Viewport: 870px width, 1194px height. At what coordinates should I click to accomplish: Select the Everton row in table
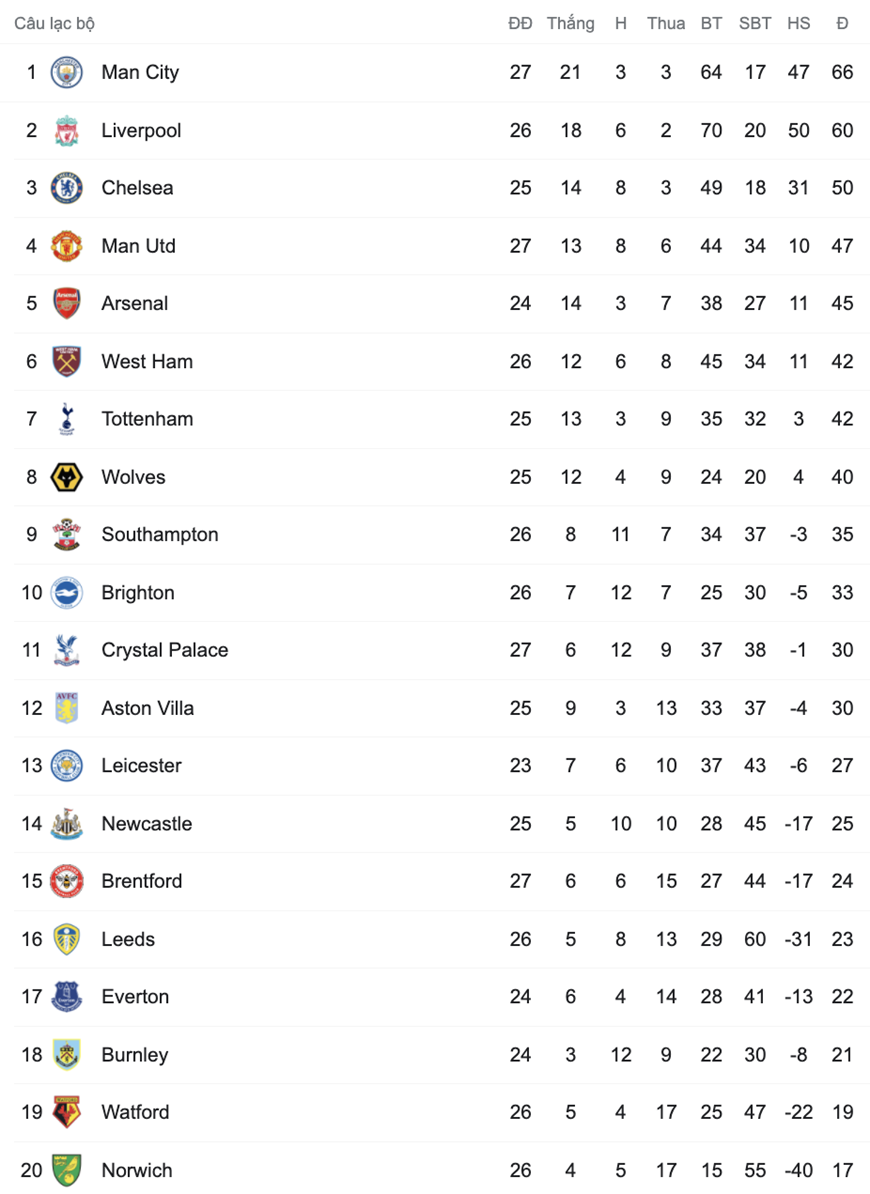[x=435, y=997]
